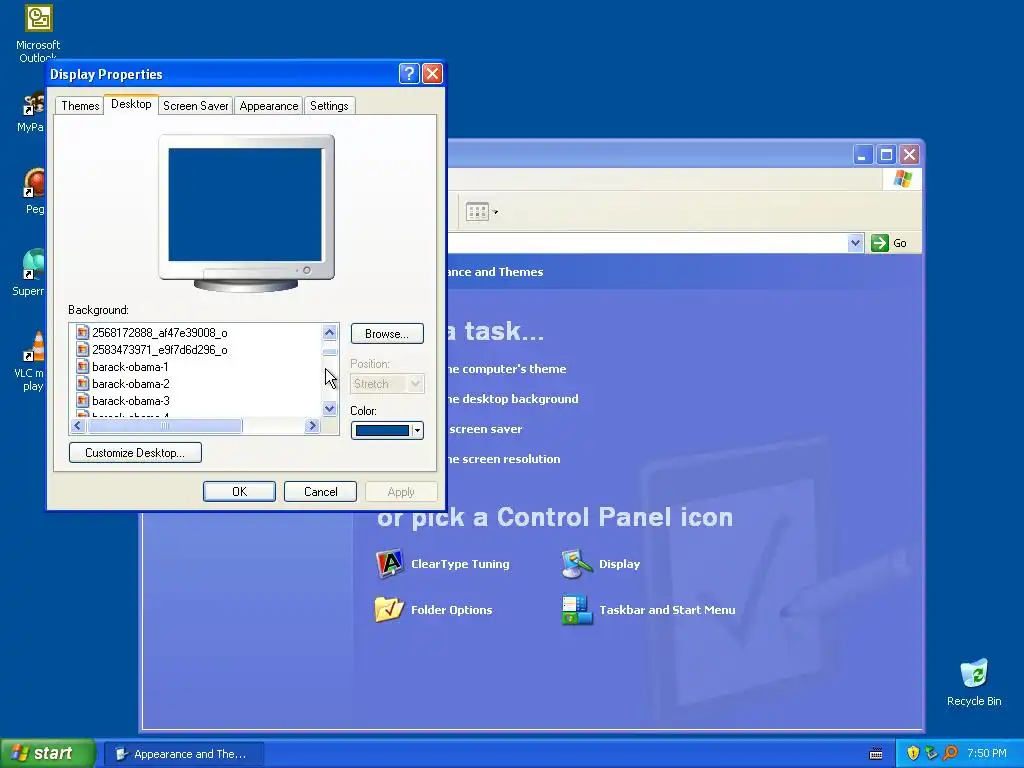1024x768 pixels.
Task: Click the computer's theme task link
Action: coord(507,369)
